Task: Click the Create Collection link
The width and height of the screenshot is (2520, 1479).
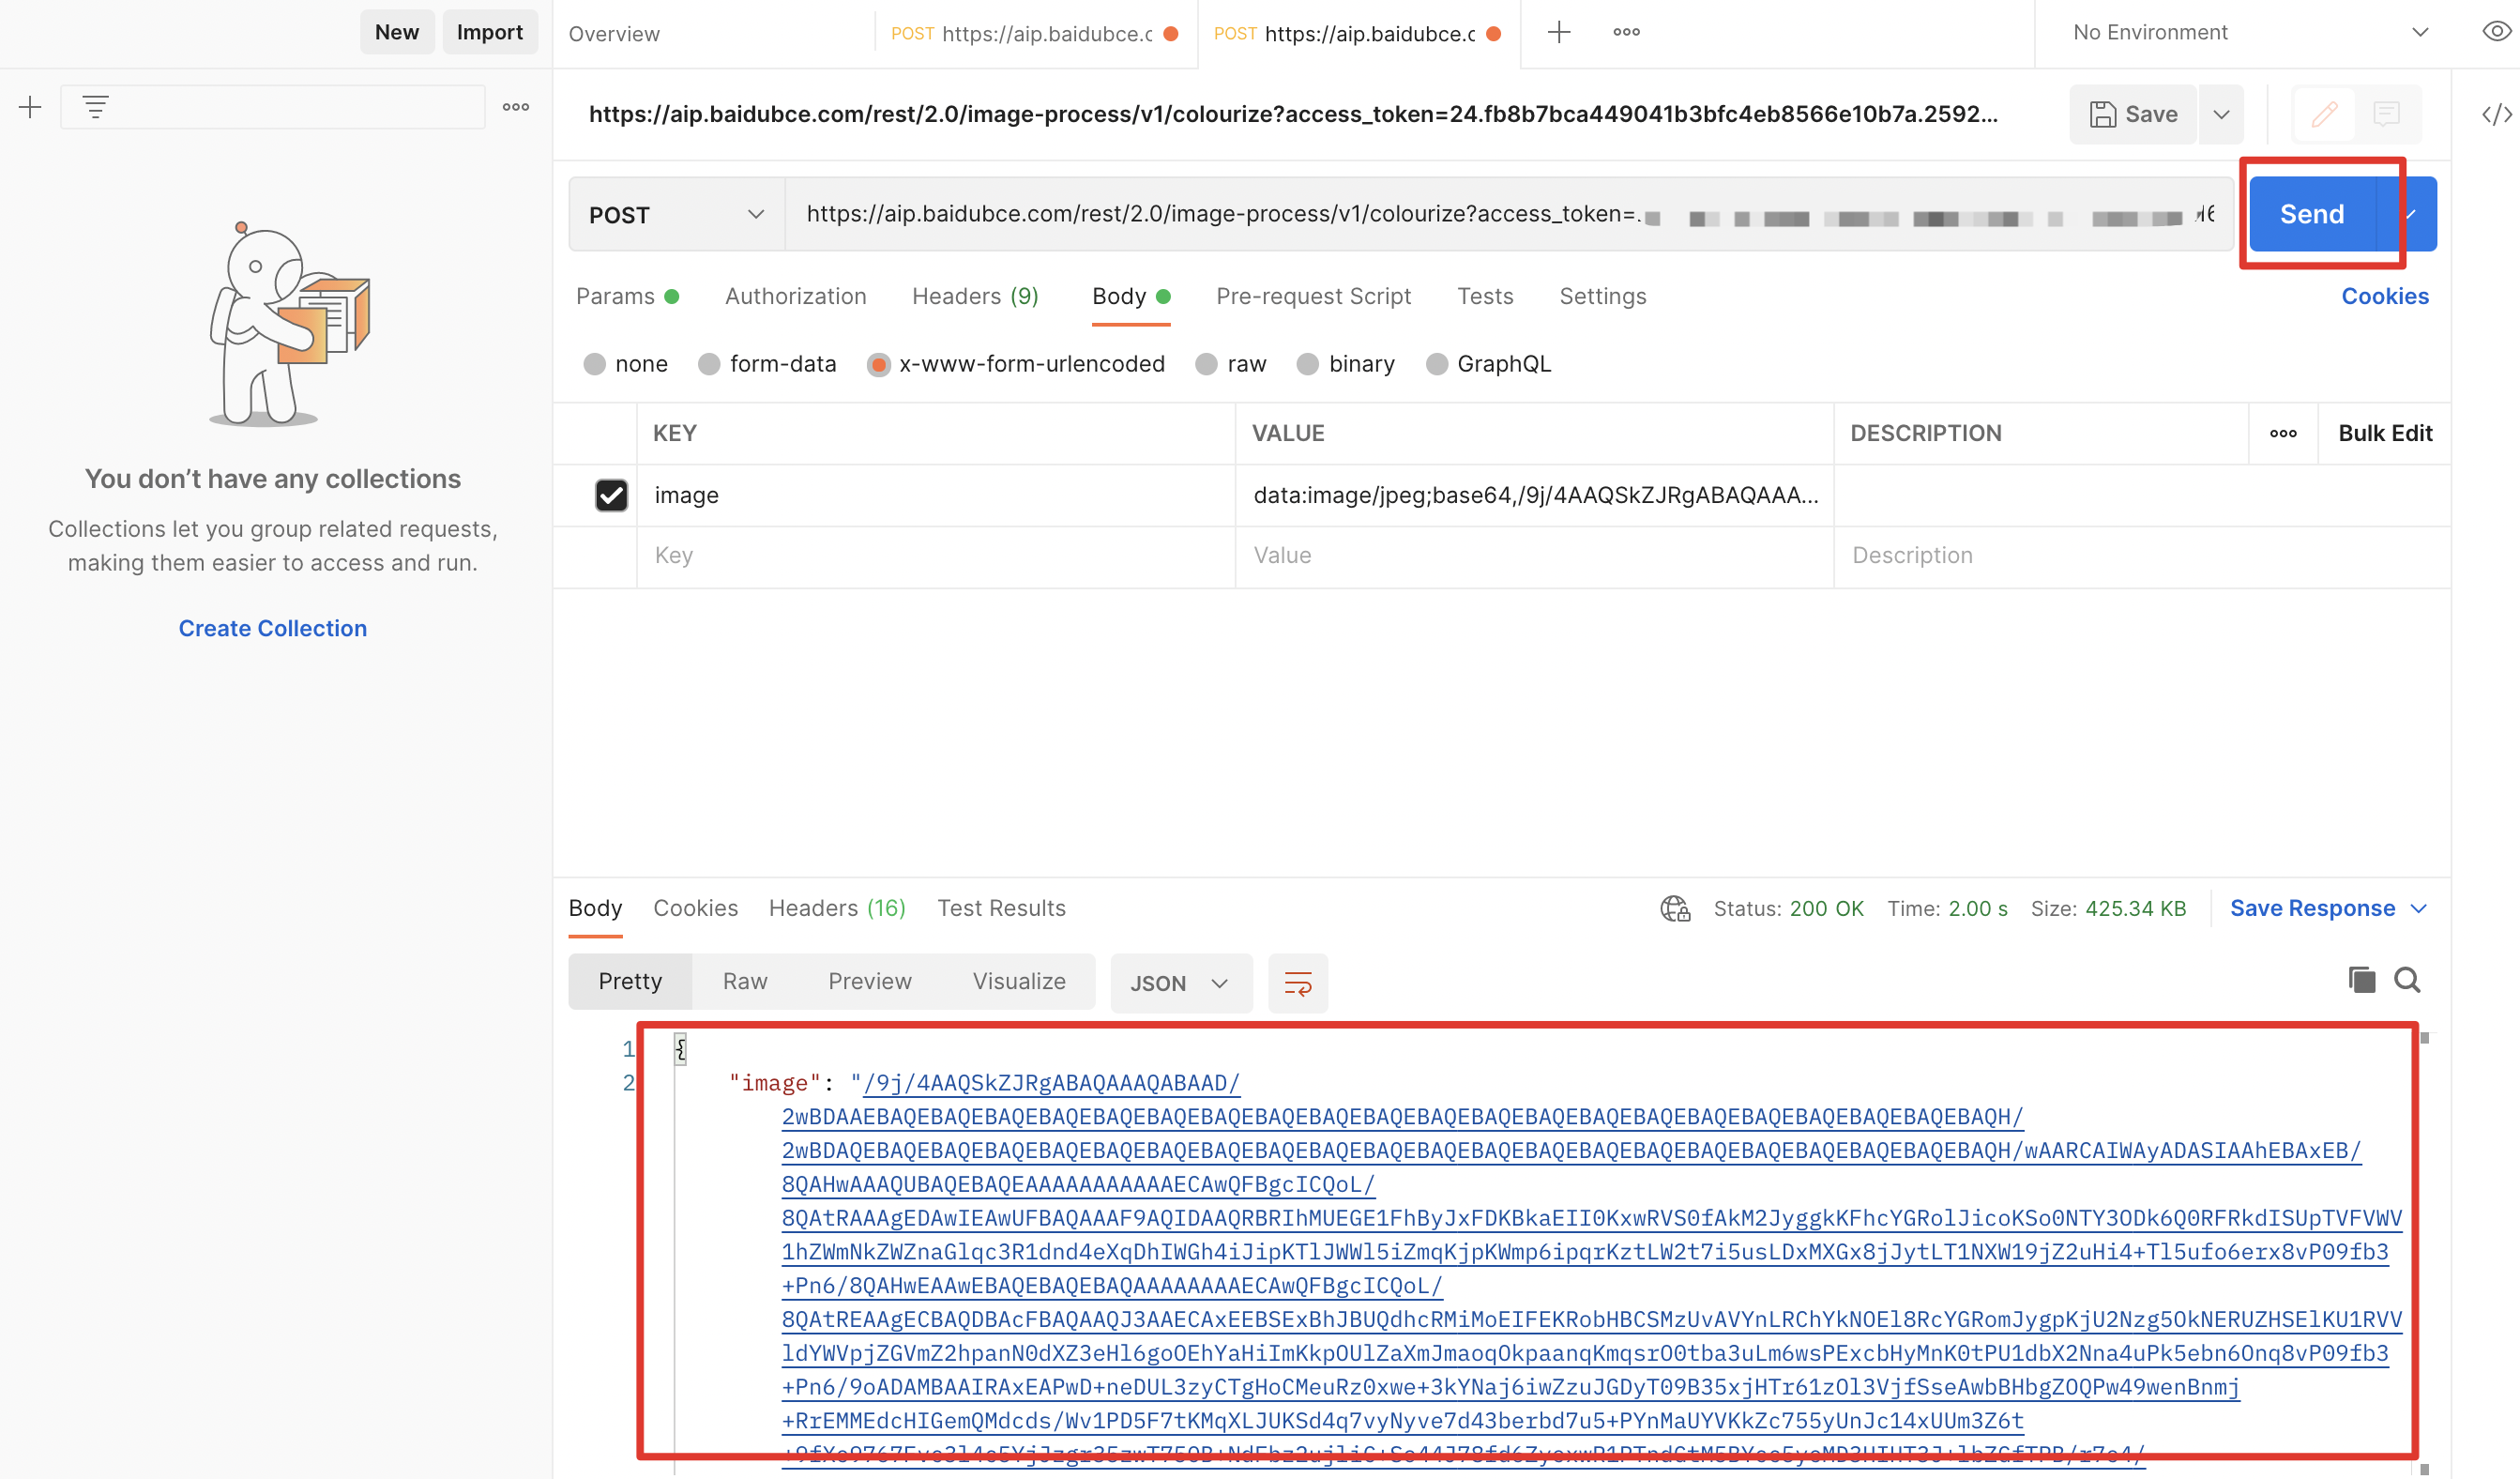Action: click(272, 628)
